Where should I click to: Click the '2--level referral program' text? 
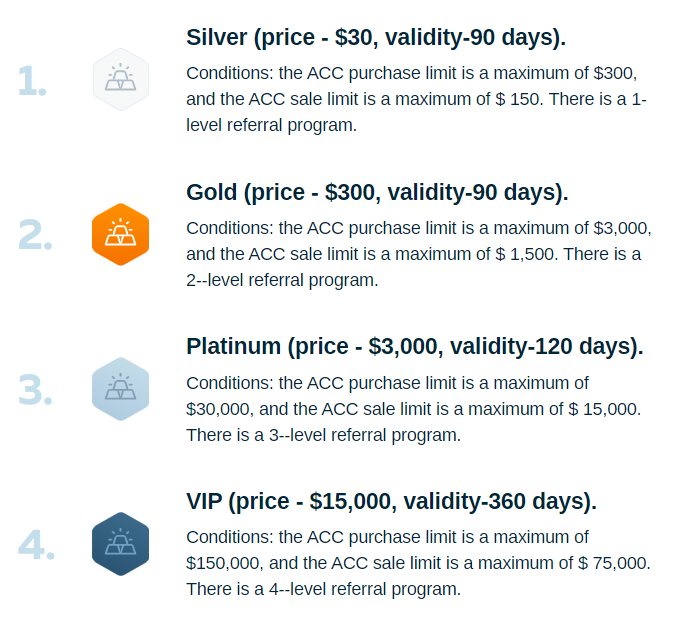tap(282, 280)
